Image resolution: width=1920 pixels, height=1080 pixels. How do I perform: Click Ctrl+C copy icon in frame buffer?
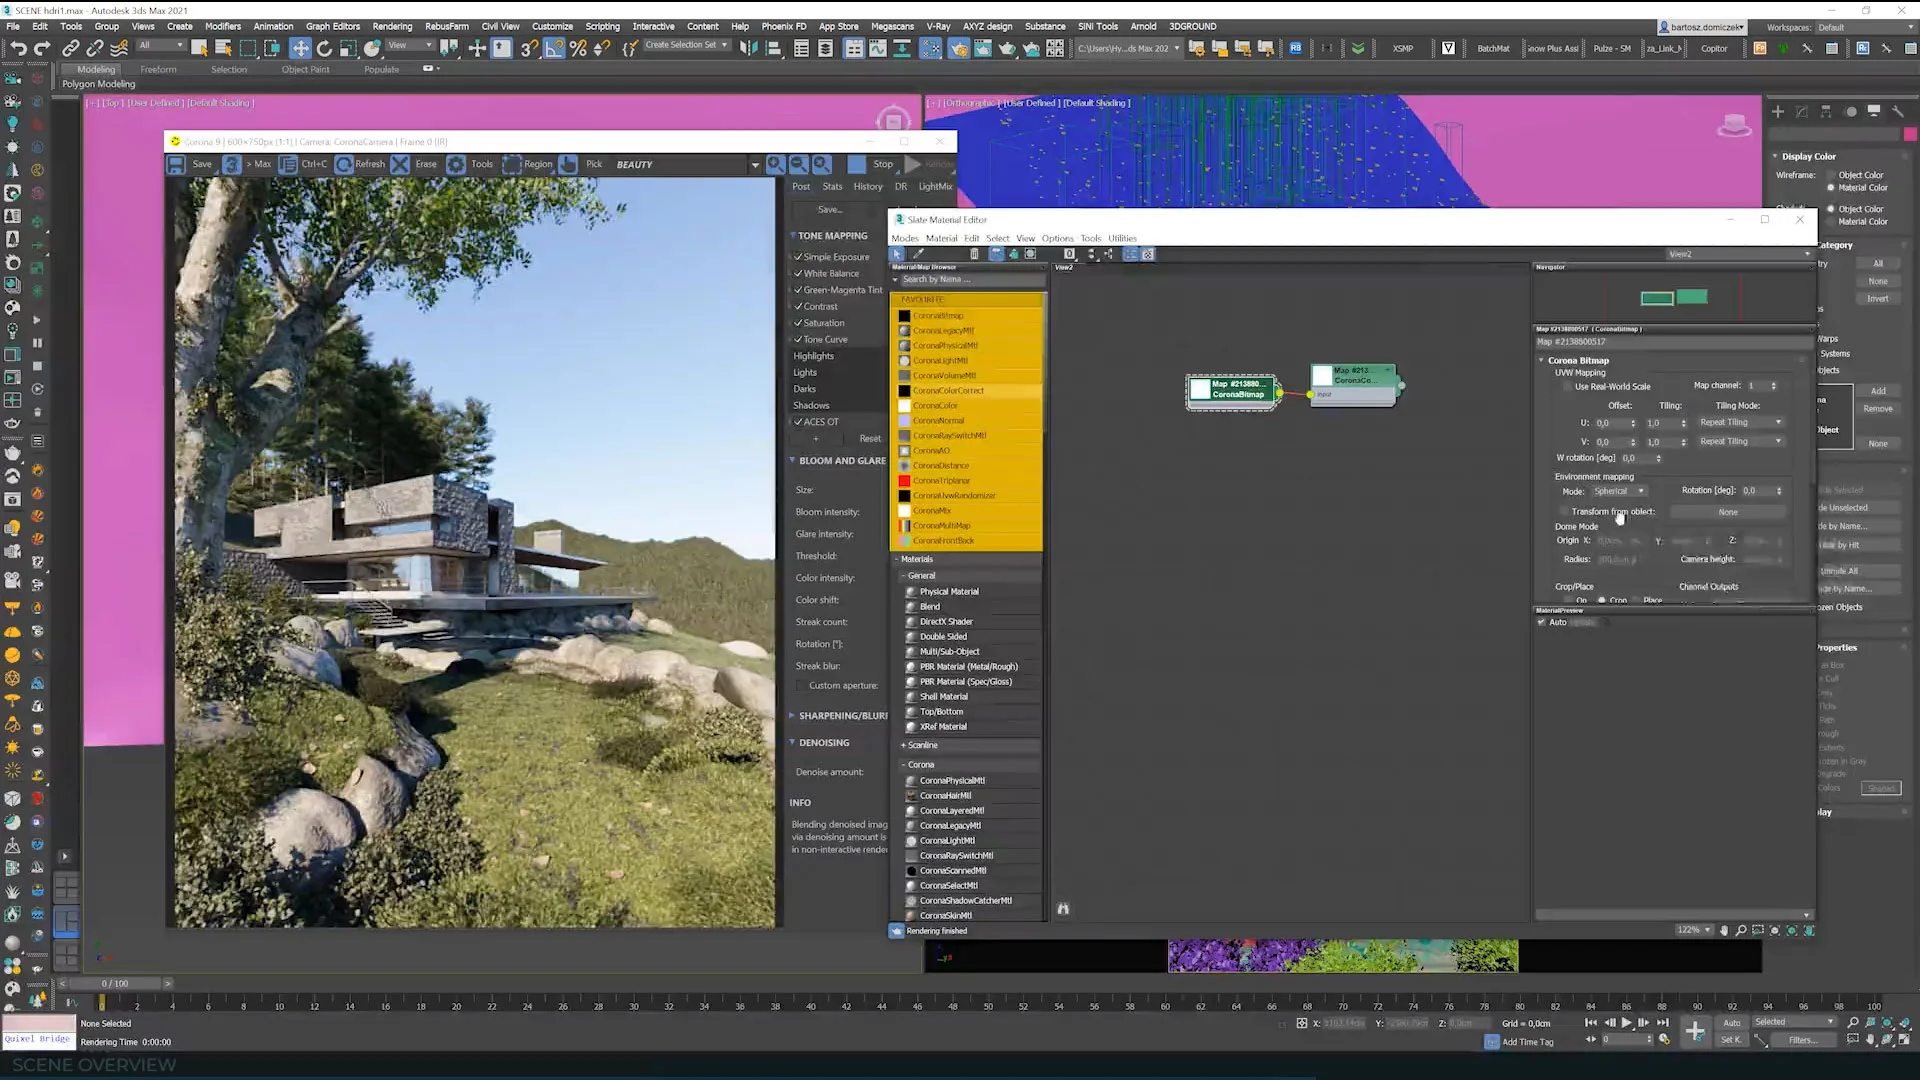tap(288, 164)
